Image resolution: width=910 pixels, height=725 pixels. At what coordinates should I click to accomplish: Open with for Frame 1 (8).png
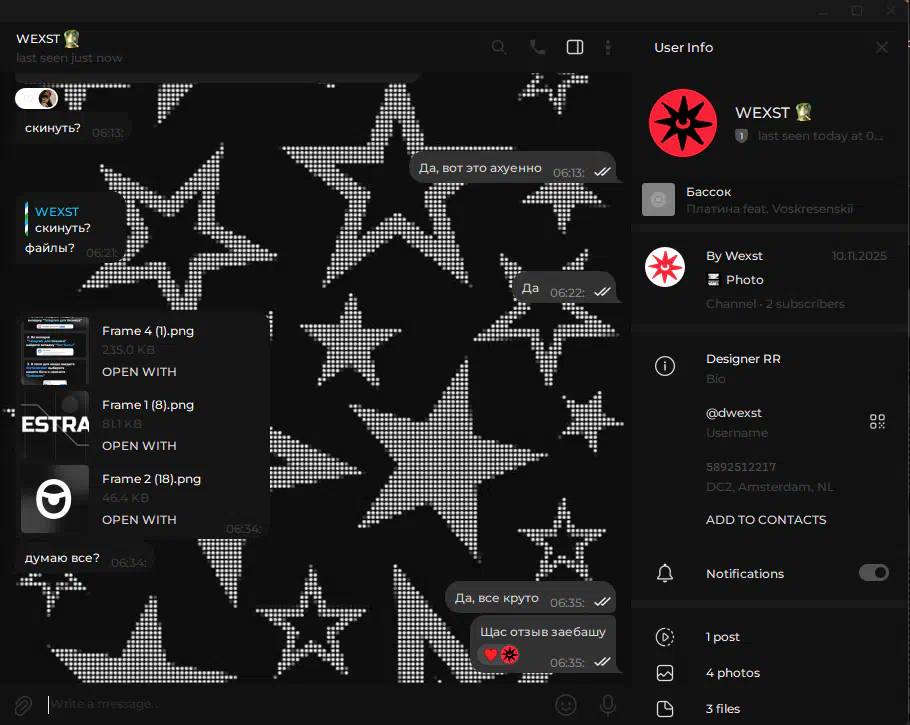click(139, 446)
